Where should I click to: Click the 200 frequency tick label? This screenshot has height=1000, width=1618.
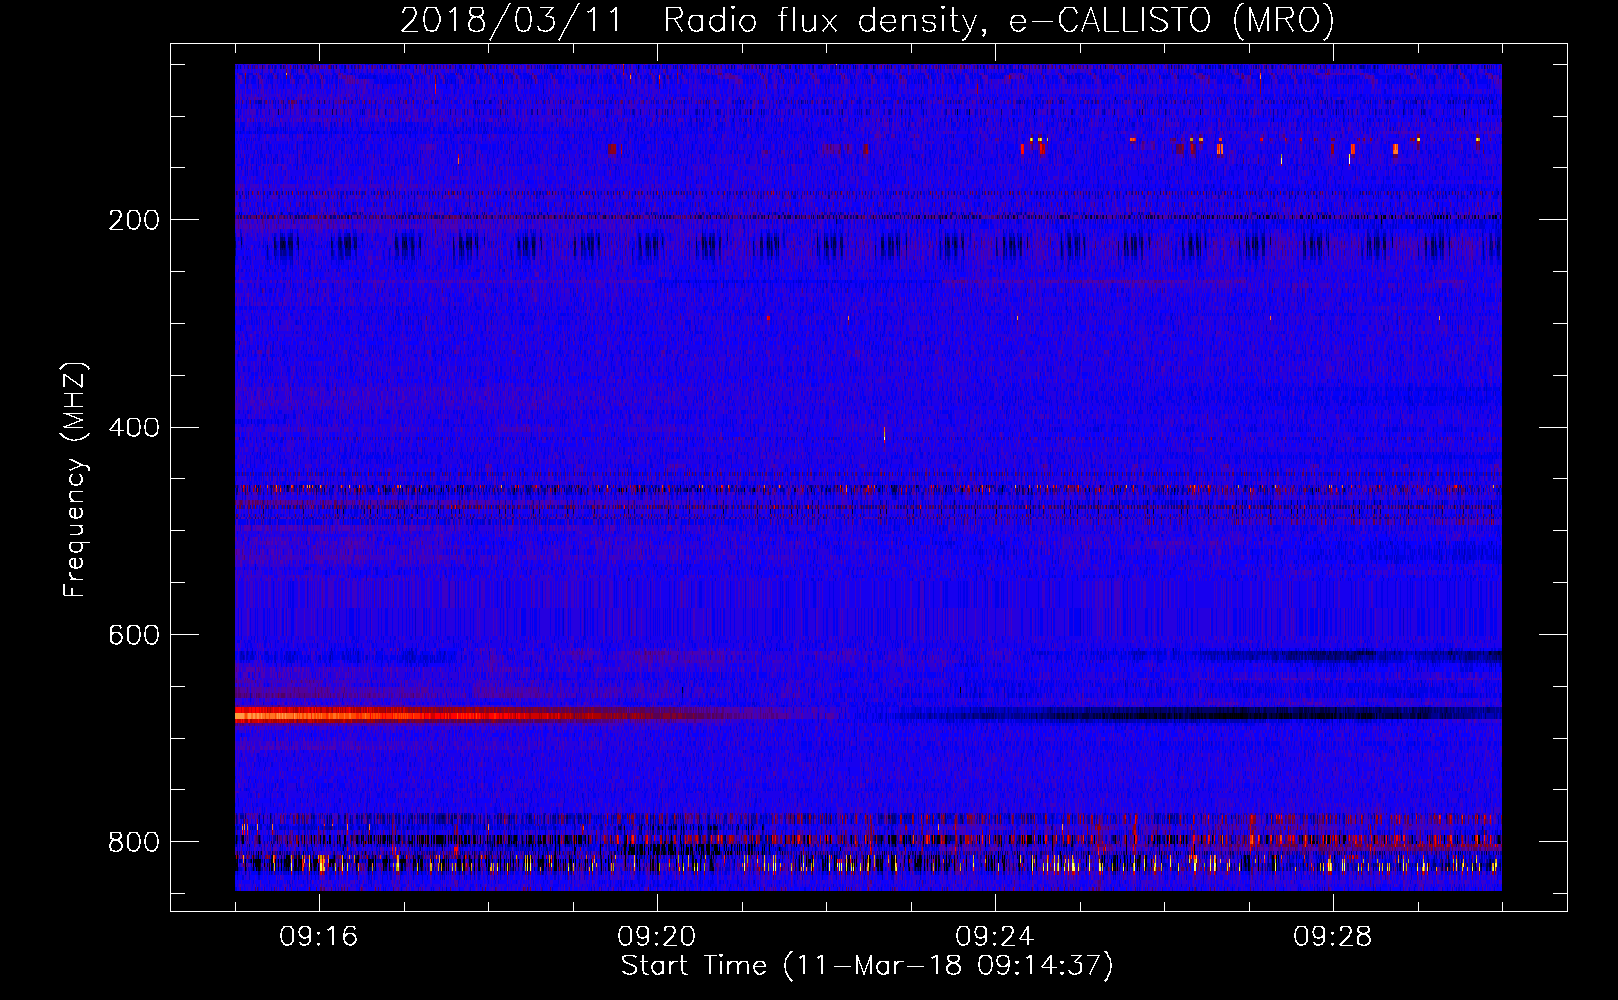[x=133, y=220]
